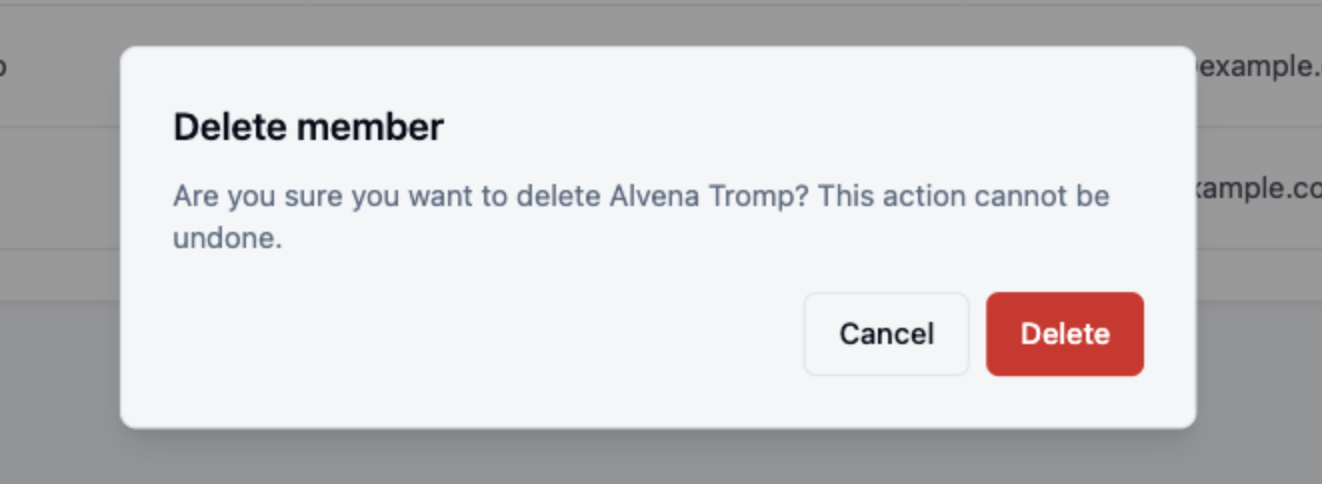Click "This action cannot be" warning text
Screen dimensions: 1322x484
[964, 196]
